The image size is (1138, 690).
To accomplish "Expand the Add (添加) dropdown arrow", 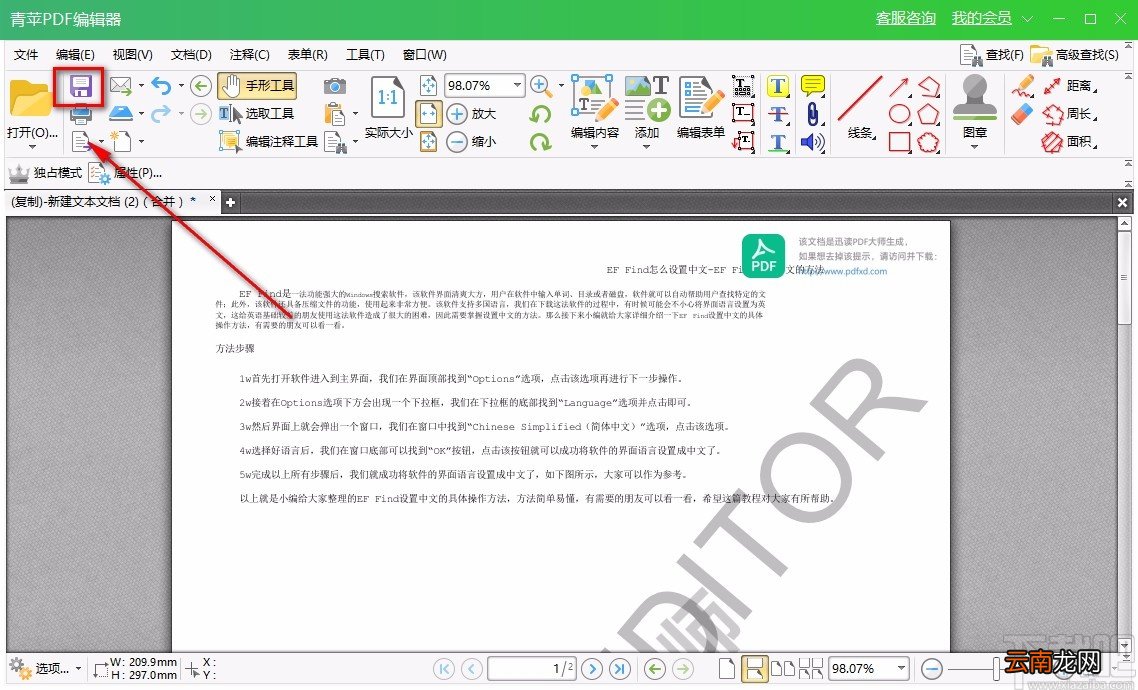I will [x=647, y=147].
